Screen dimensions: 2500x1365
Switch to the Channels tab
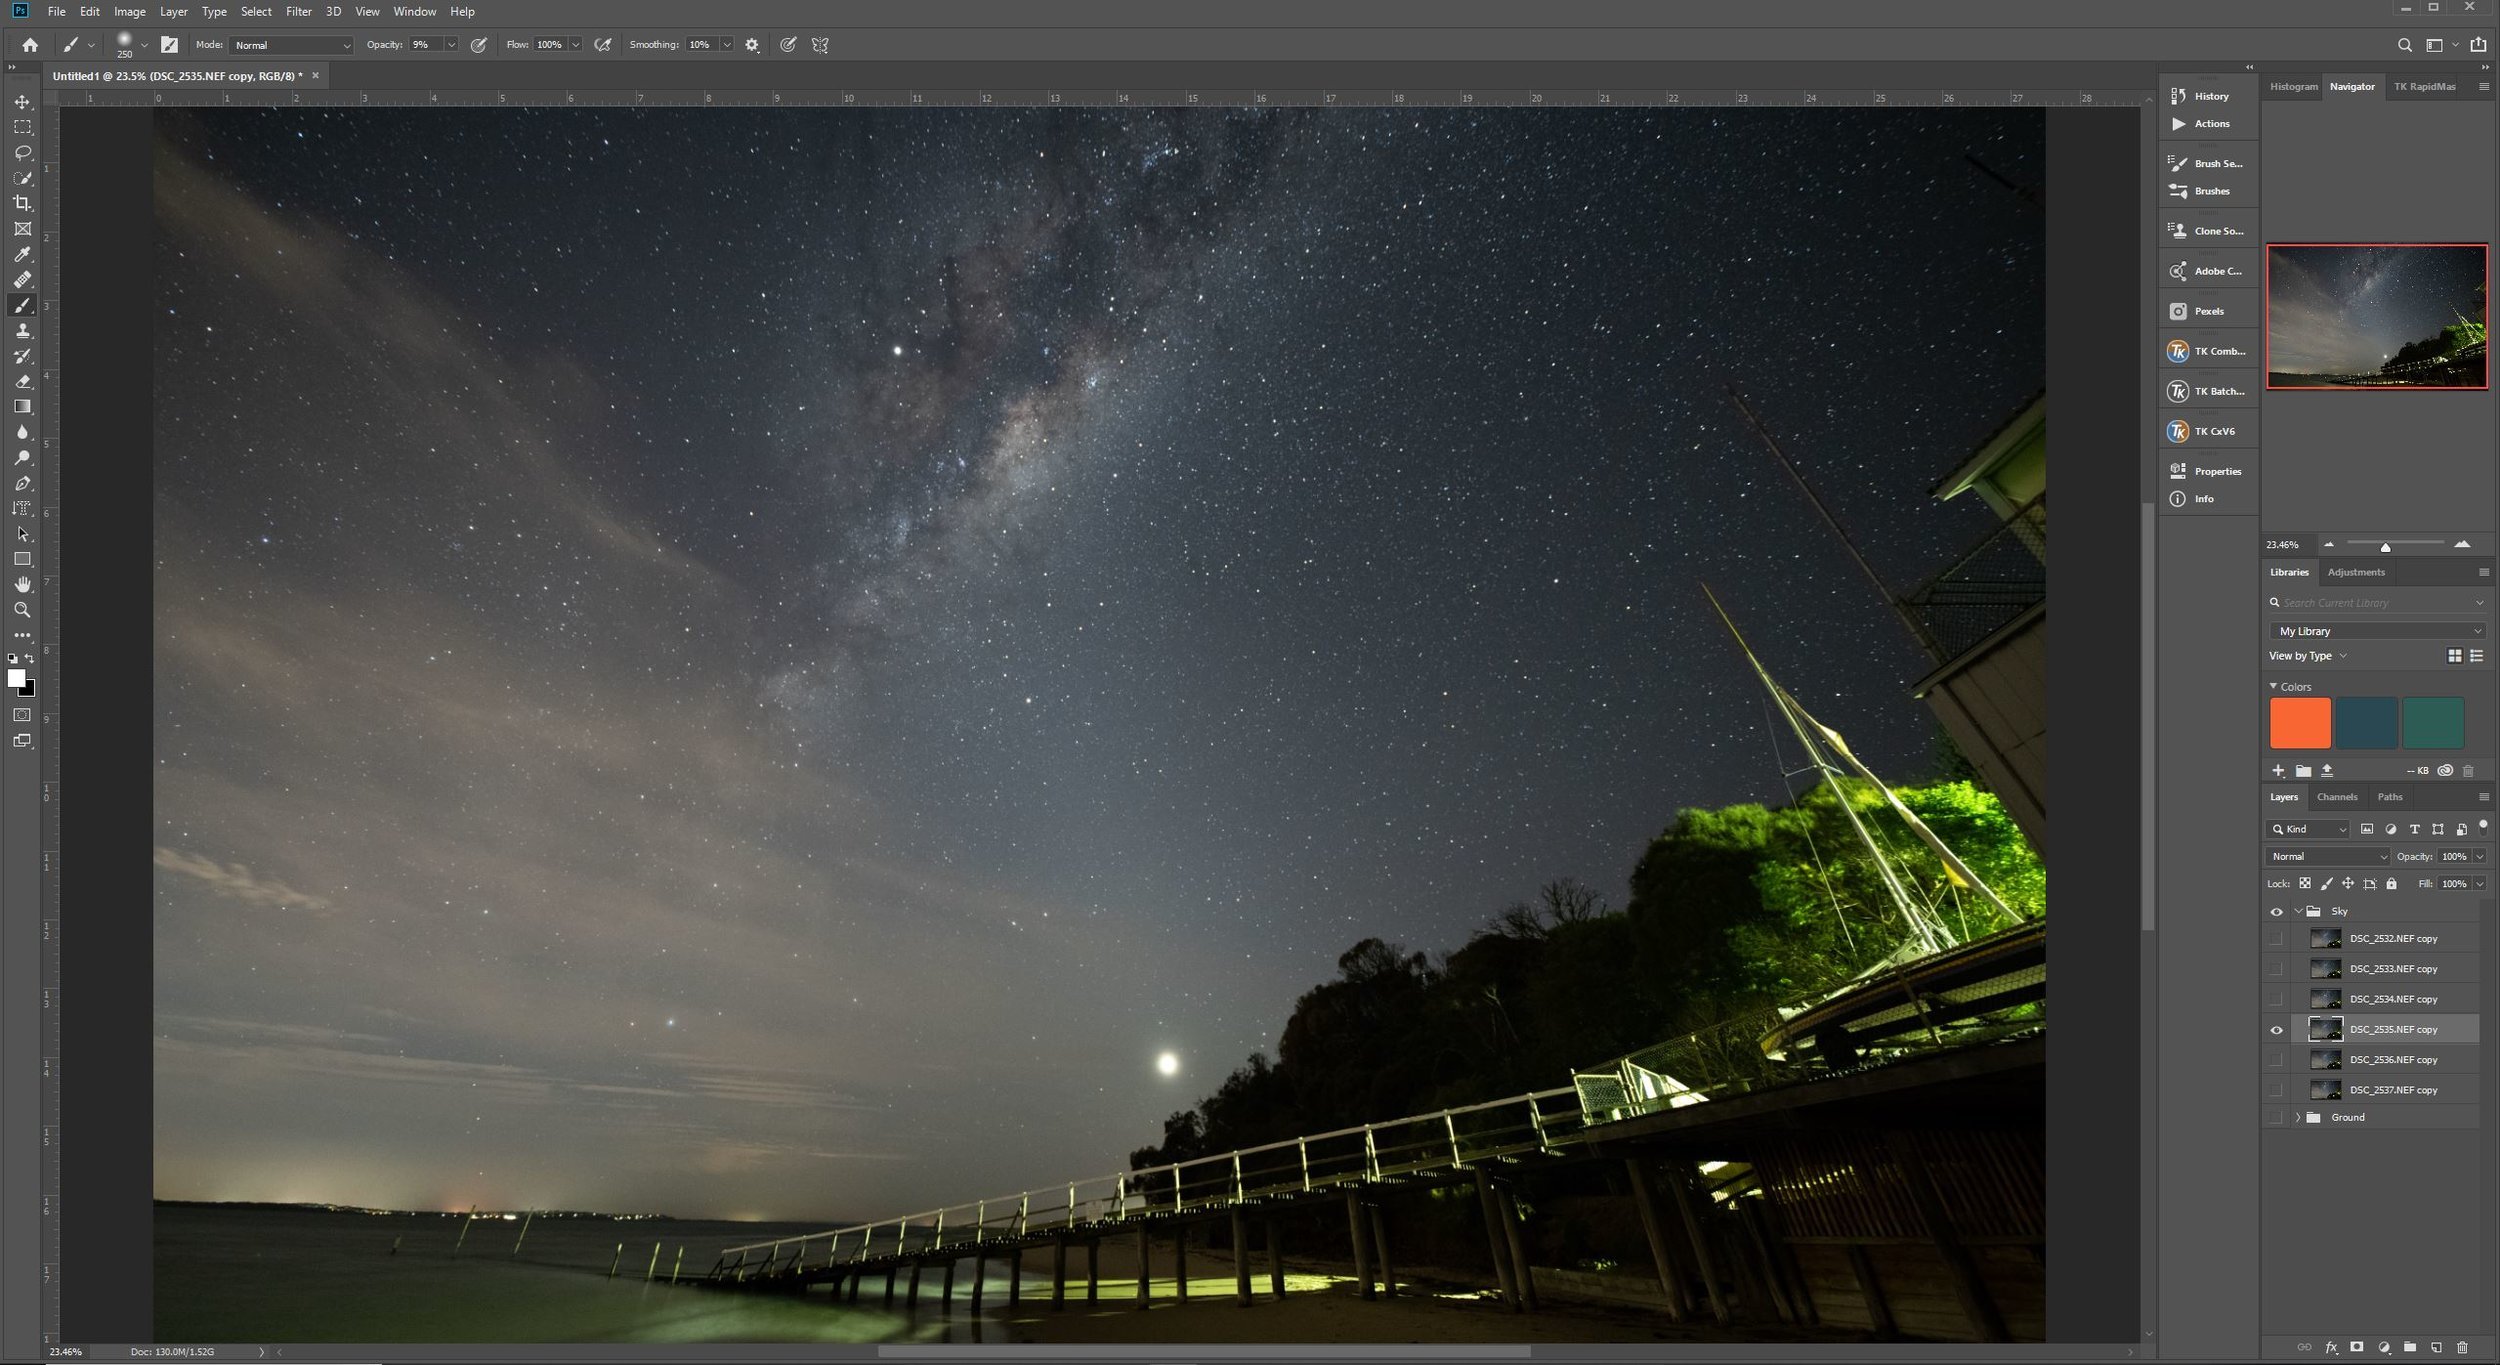click(x=2337, y=797)
